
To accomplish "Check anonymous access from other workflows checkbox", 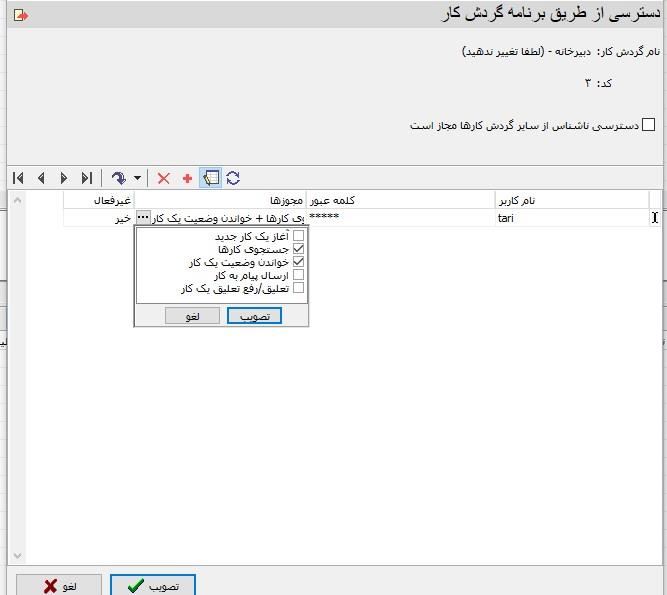I will tap(648, 125).
